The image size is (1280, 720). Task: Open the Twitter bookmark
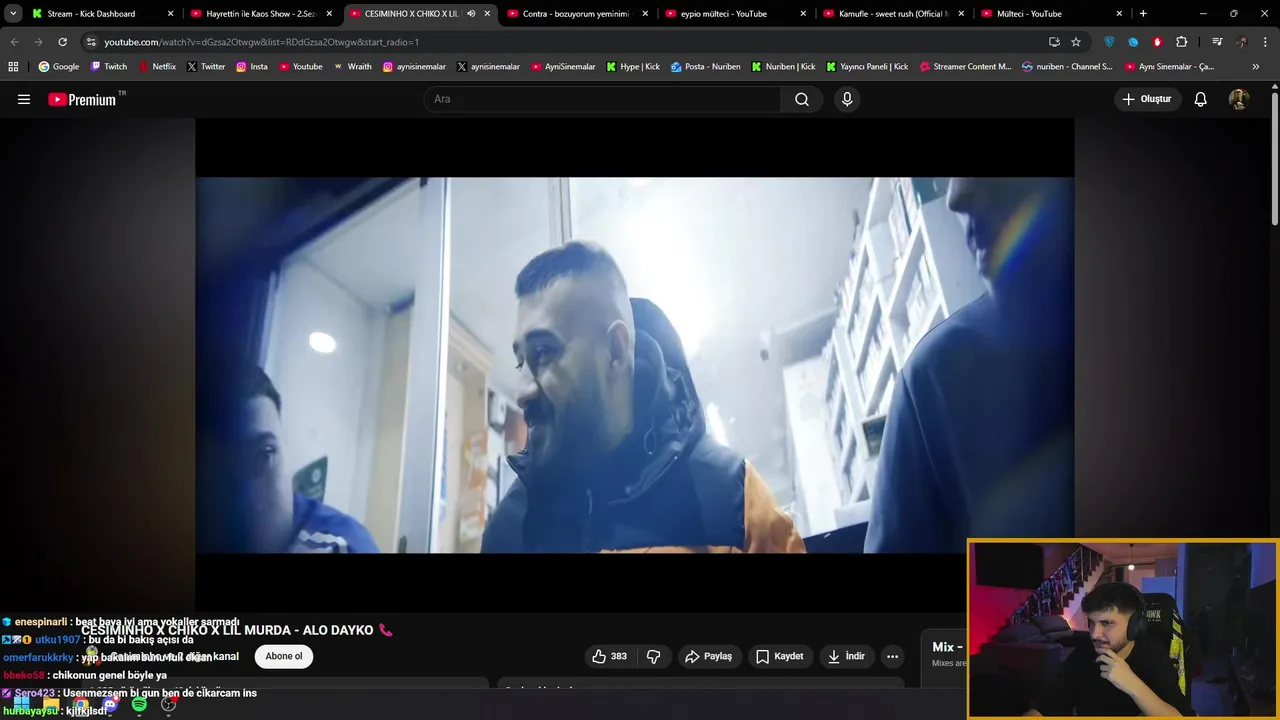pos(206,67)
